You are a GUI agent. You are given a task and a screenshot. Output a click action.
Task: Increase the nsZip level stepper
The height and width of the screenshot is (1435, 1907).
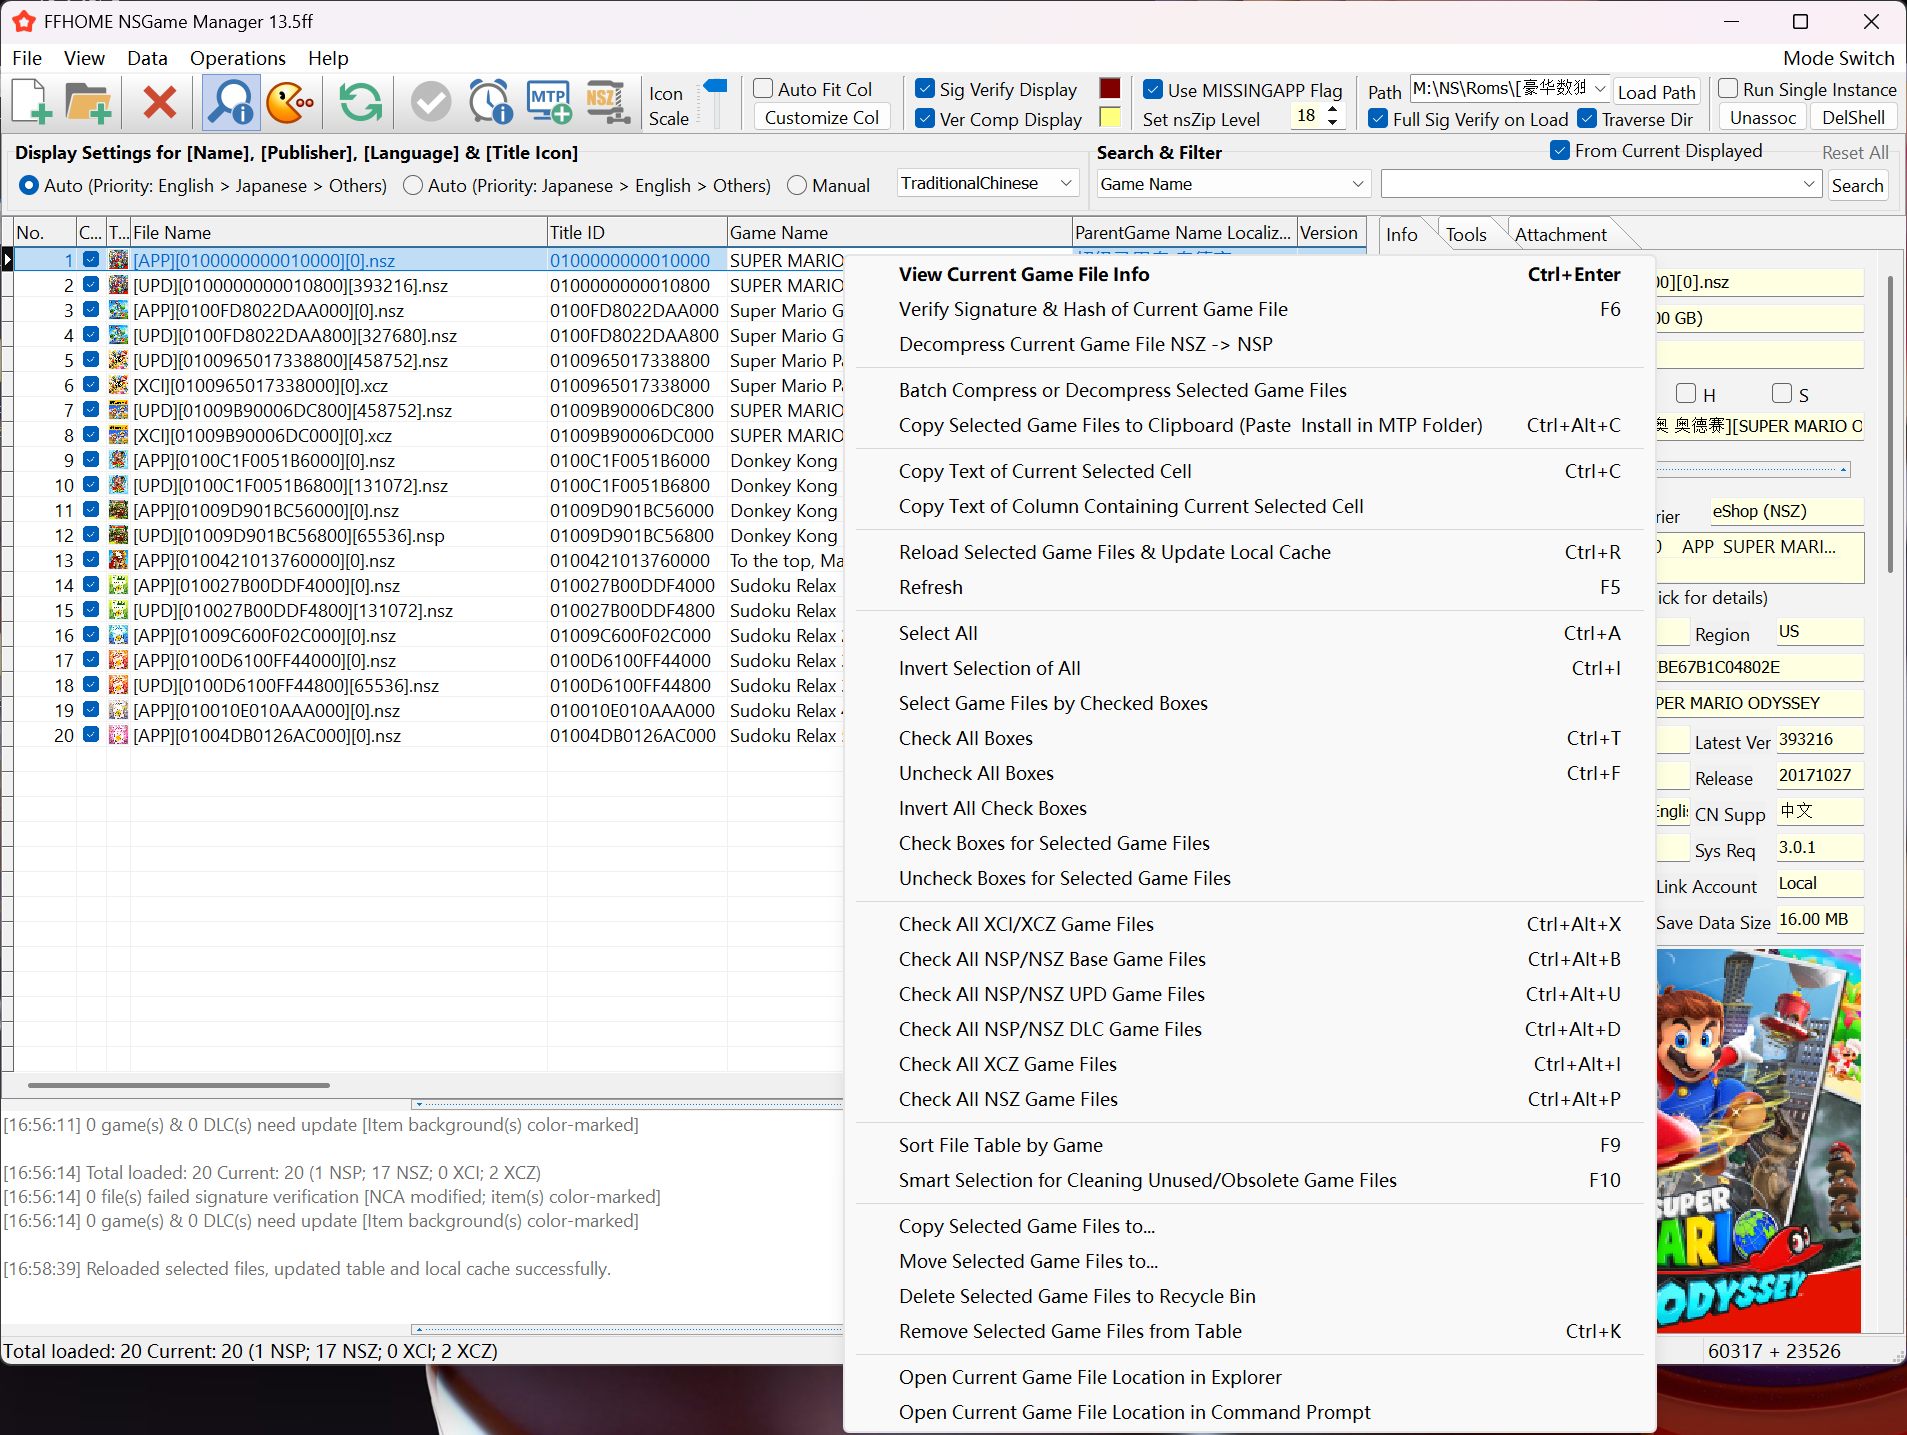1332,110
